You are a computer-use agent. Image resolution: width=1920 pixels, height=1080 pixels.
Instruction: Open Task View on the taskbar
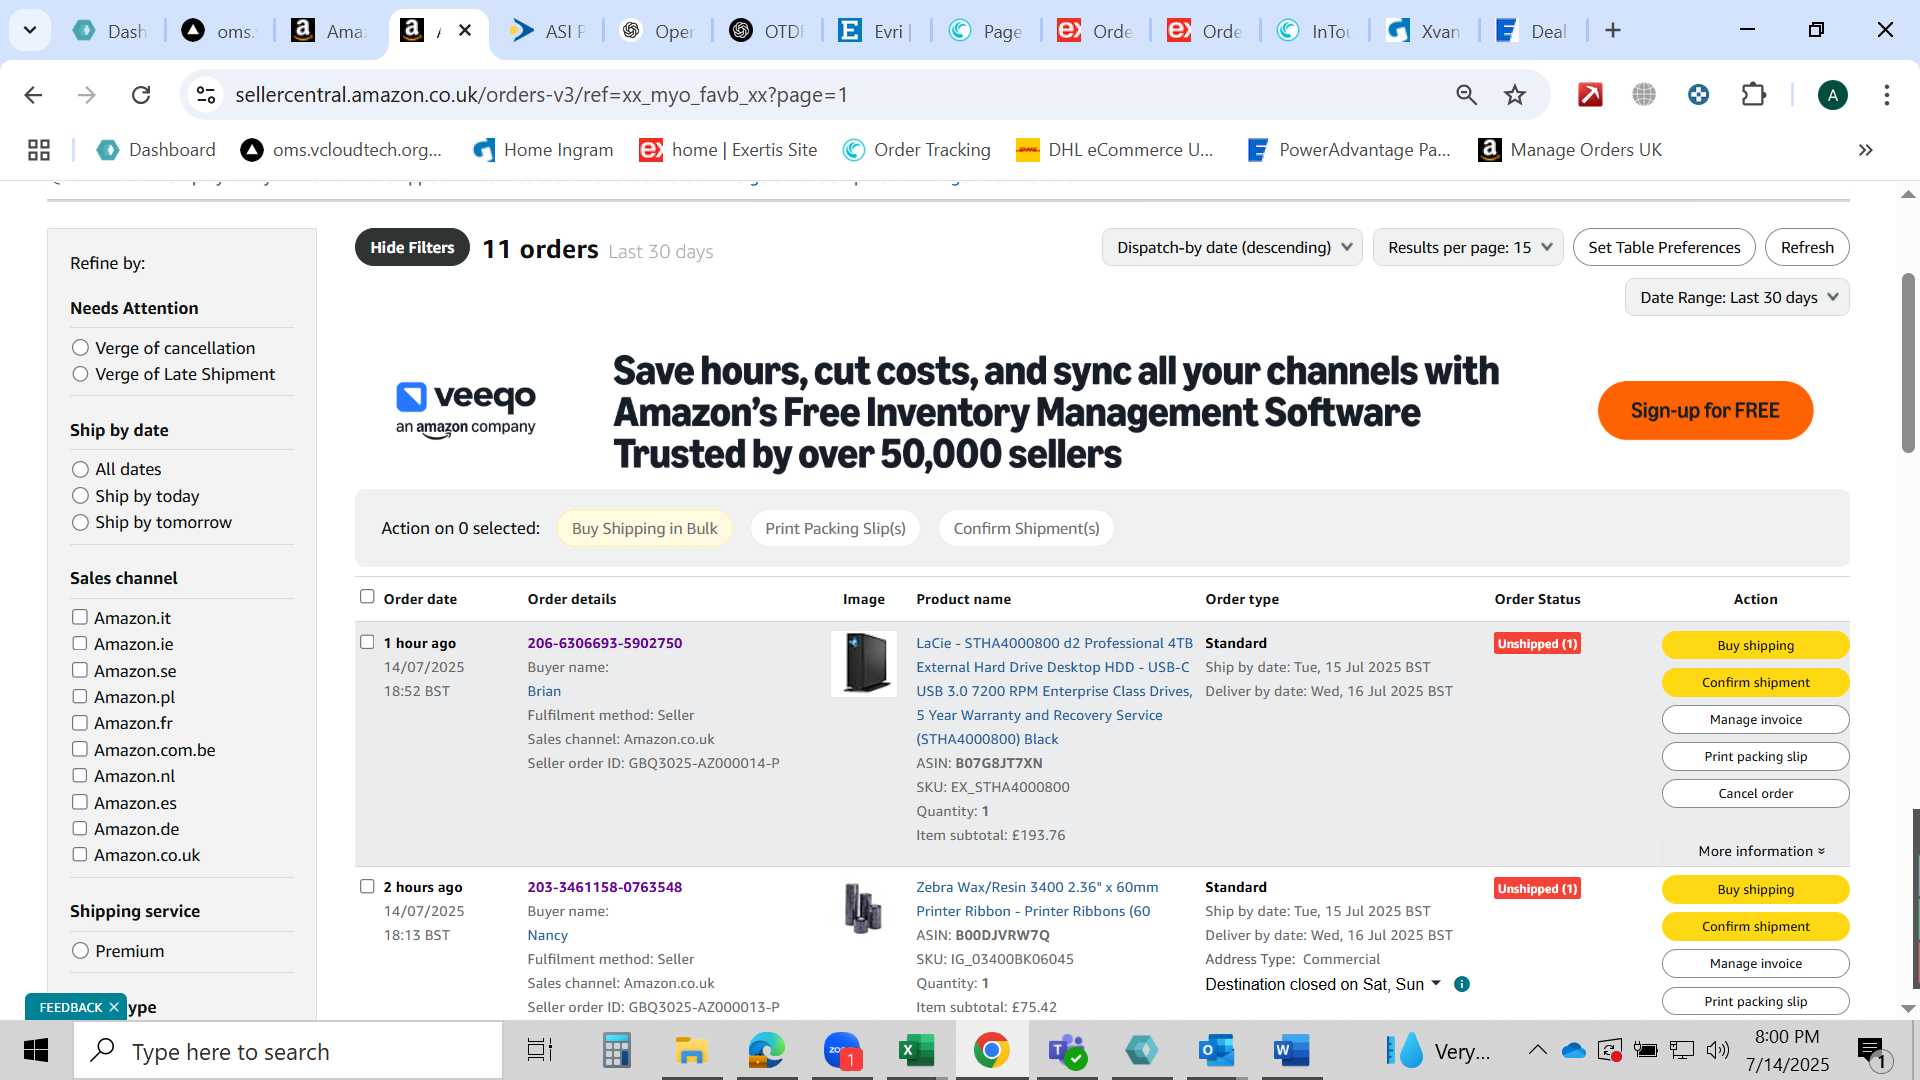click(x=540, y=1051)
